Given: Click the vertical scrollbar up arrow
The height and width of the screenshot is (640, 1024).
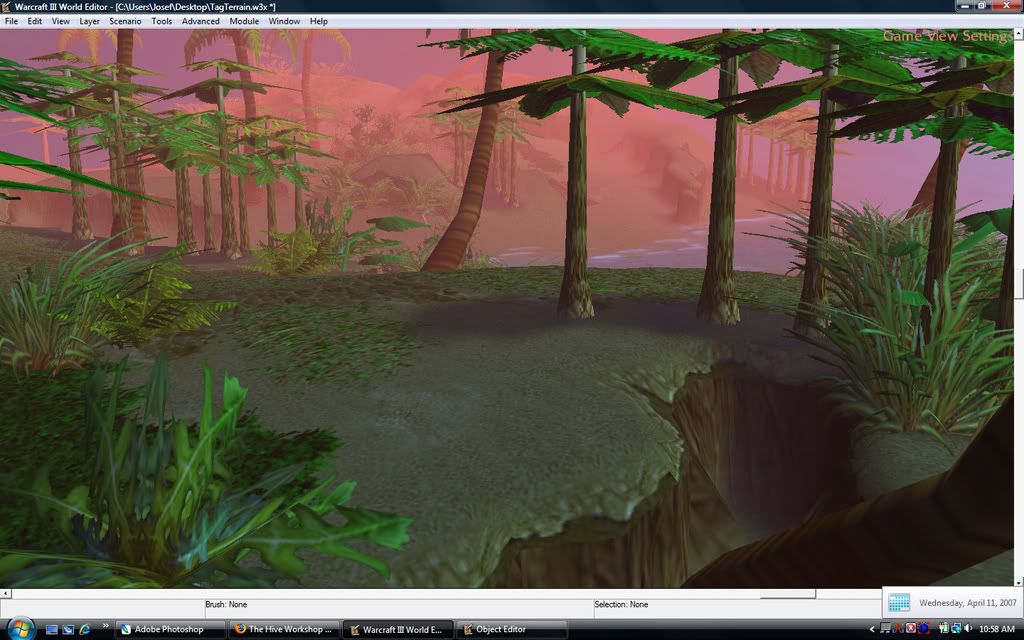Looking at the screenshot, I should (1019, 33).
